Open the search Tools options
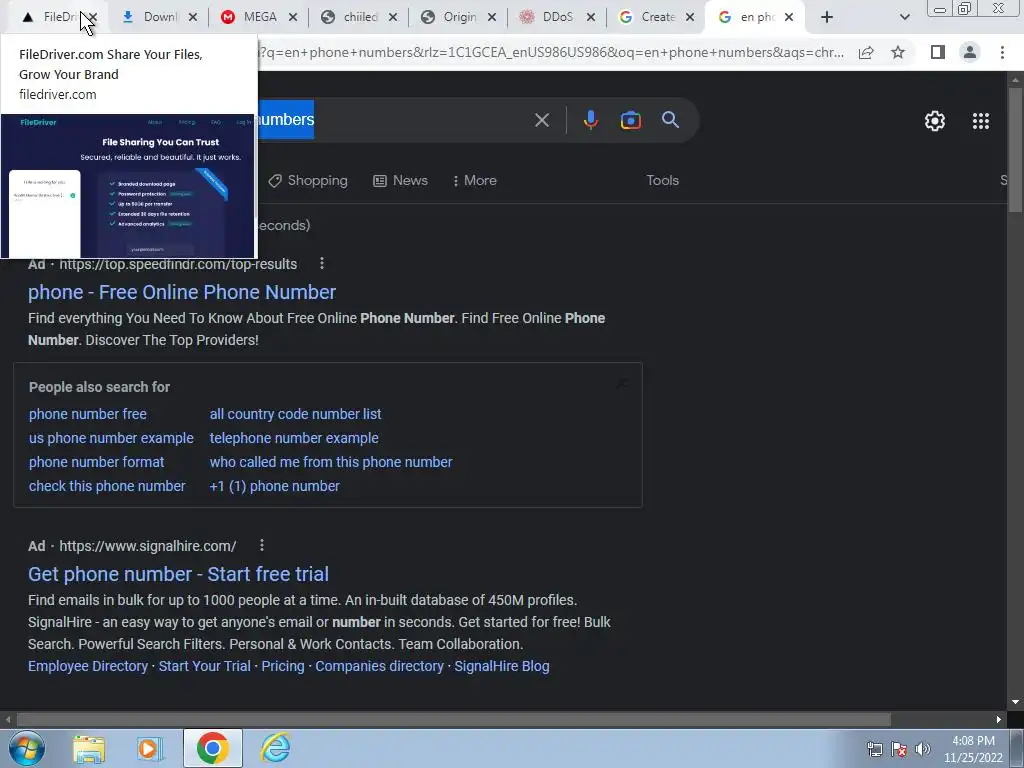Viewport: 1024px width, 768px height. pos(662,181)
